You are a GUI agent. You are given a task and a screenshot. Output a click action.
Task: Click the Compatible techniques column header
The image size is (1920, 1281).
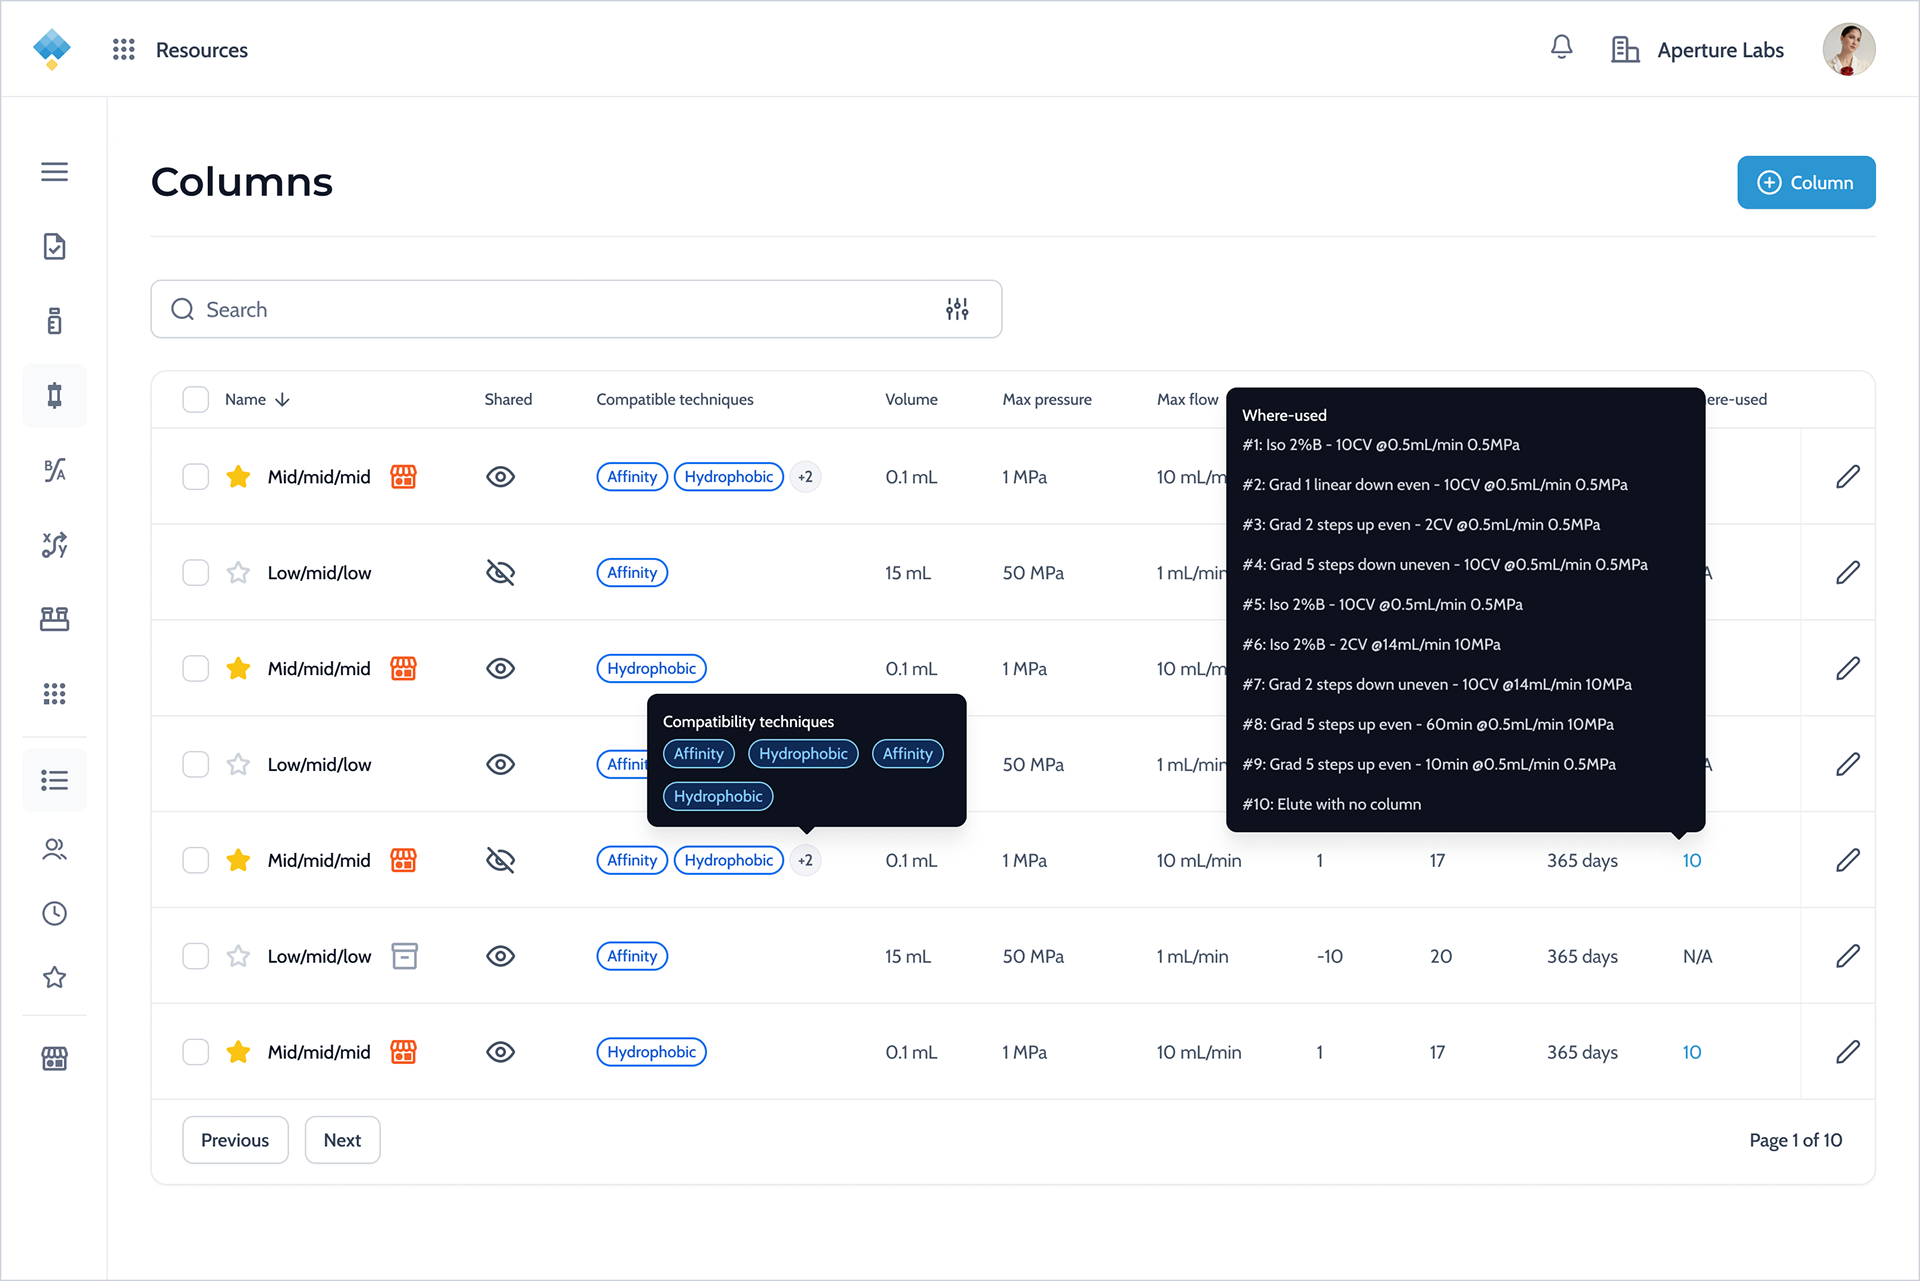[x=675, y=399]
